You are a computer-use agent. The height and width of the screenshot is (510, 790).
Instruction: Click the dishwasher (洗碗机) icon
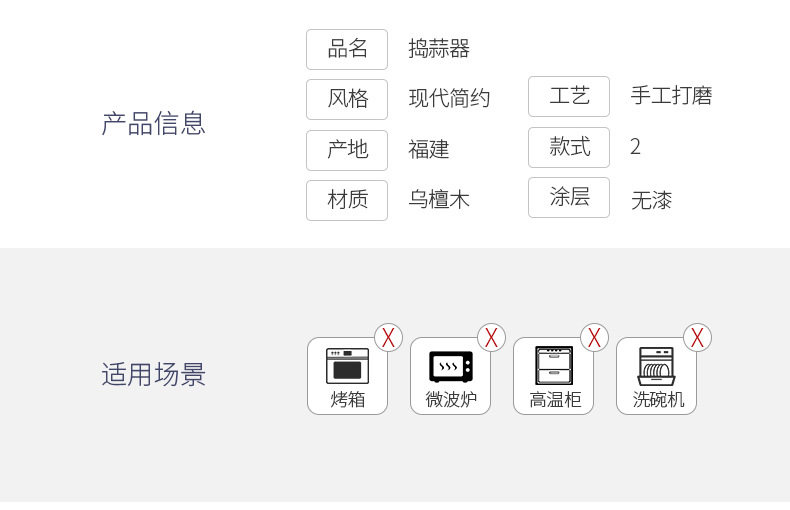656,366
